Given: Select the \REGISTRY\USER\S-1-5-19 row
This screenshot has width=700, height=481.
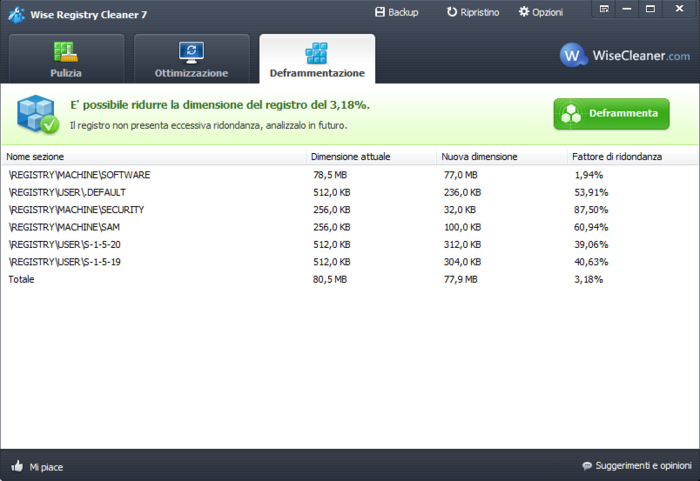Looking at the screenshot, I should coord(65,262).
